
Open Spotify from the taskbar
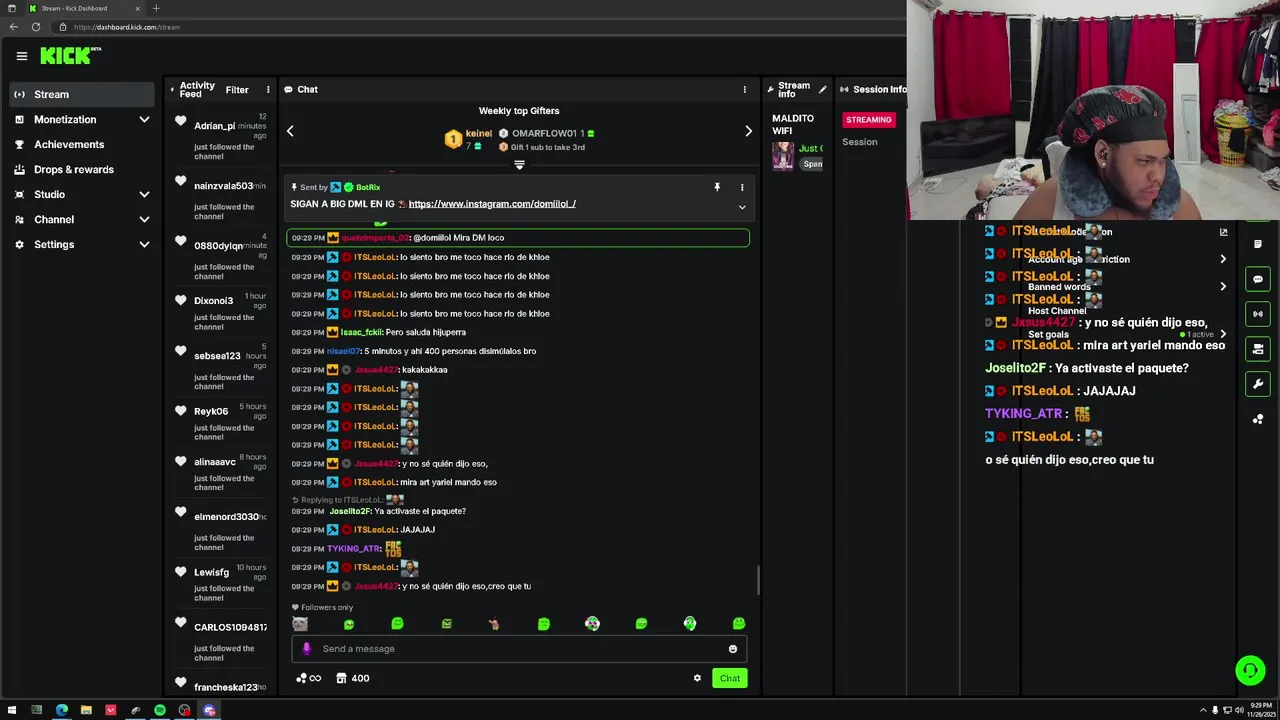click(160, 710)
